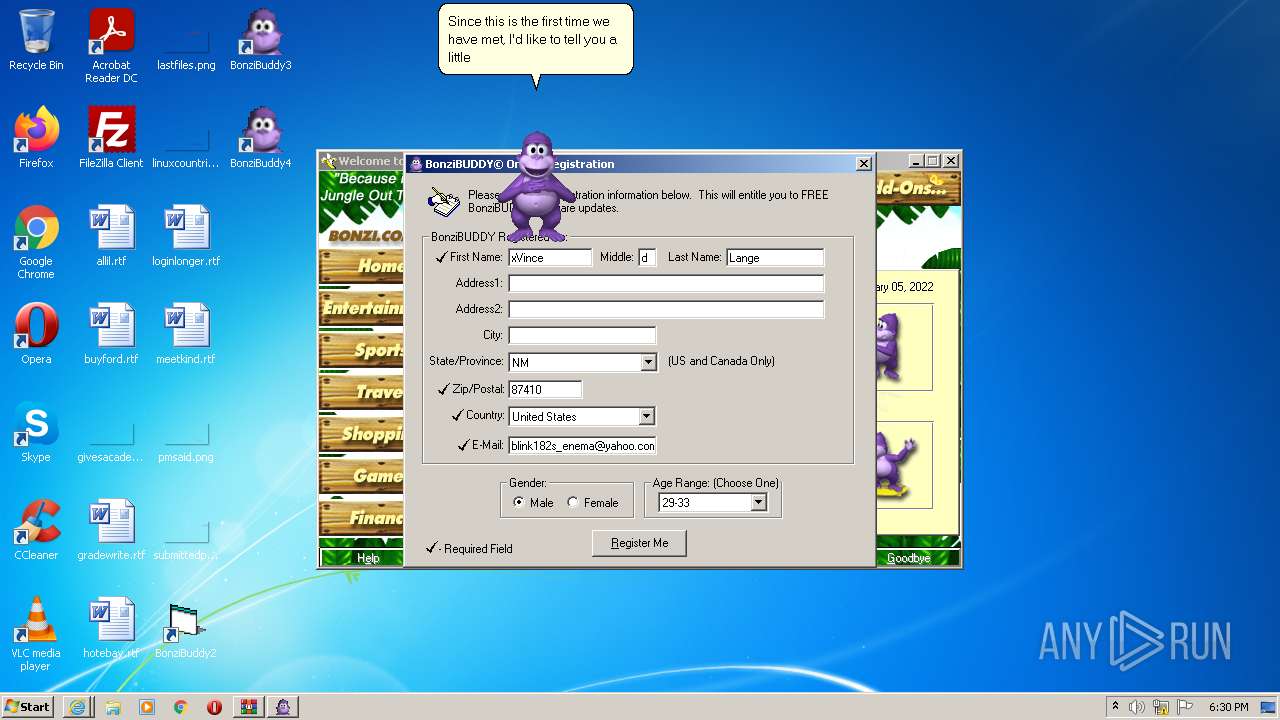Click the Opera icon in the taskbar
Viewport: 1280px width, 720px height.
214,707
